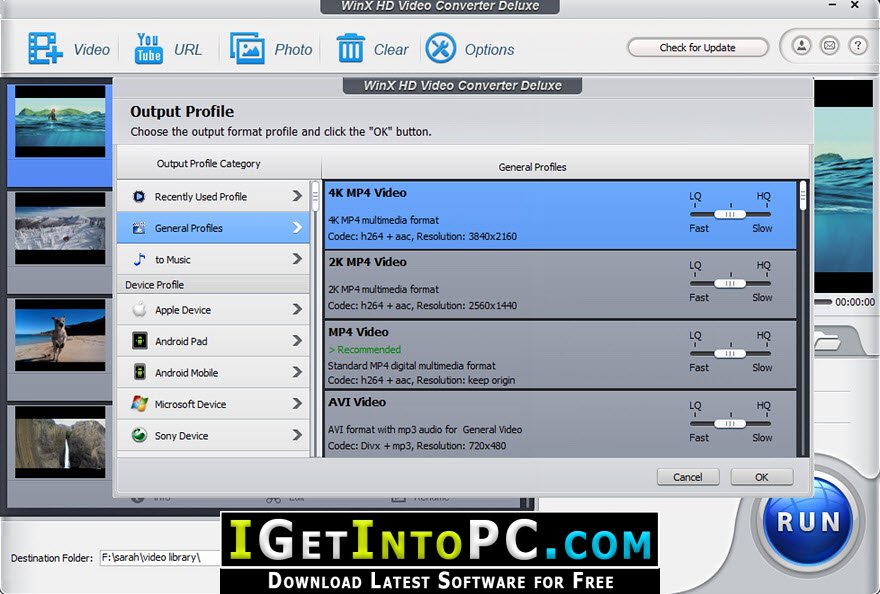Open the YouTube URL downloader icon
The image size is (880, 594).
[149, 48]
